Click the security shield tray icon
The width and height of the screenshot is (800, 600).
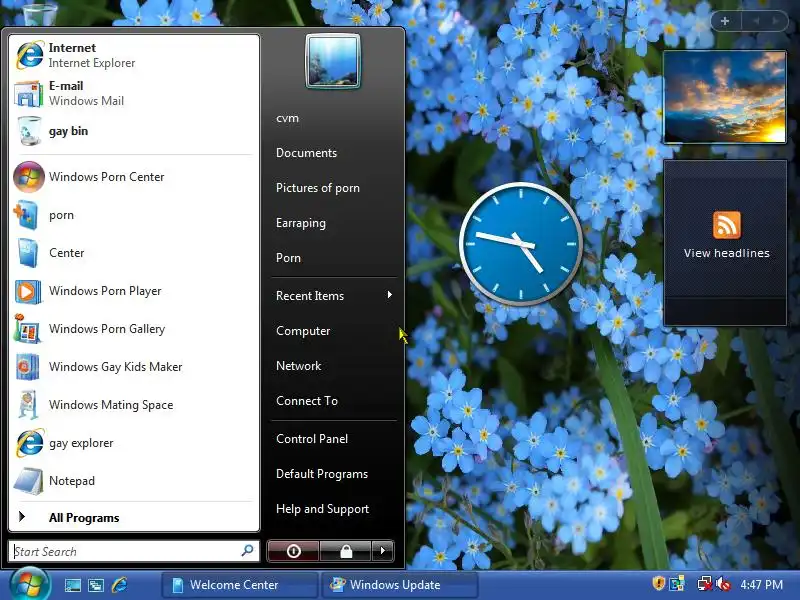[x=659, y=583]
